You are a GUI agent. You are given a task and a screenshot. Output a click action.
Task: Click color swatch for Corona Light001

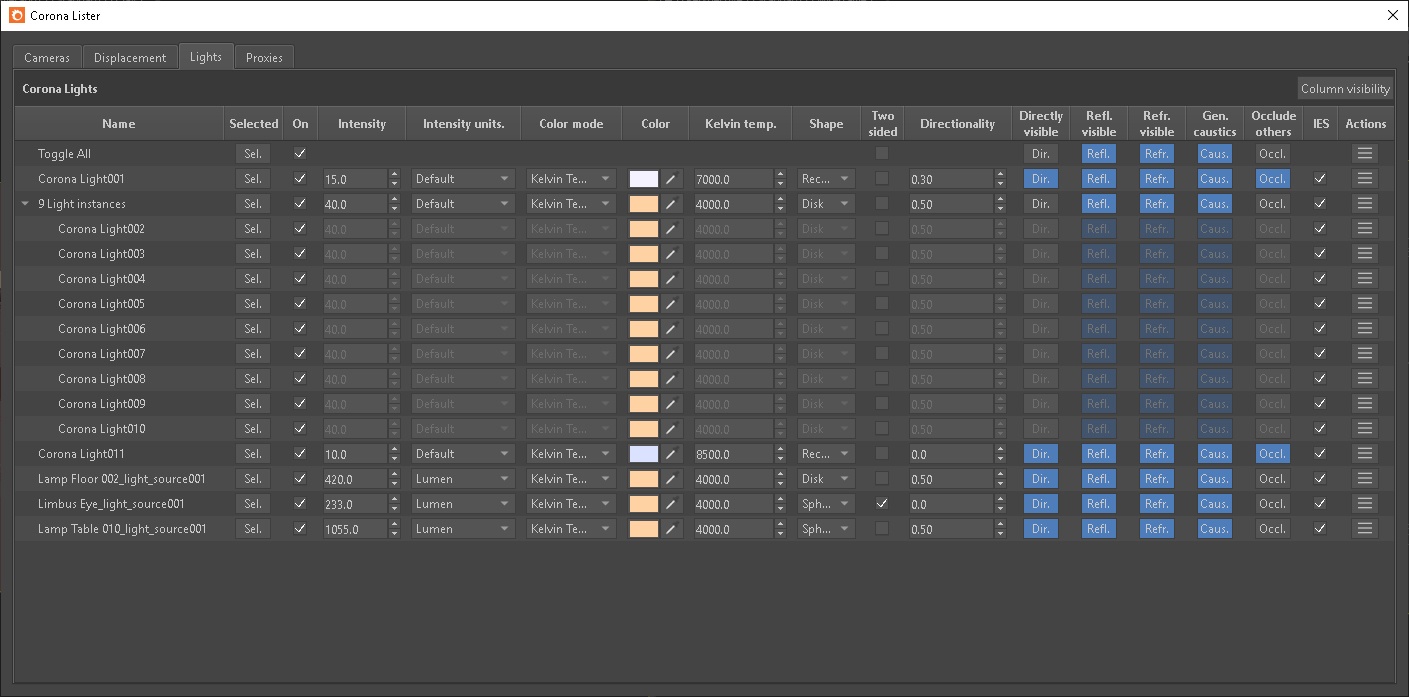(644, 179)
